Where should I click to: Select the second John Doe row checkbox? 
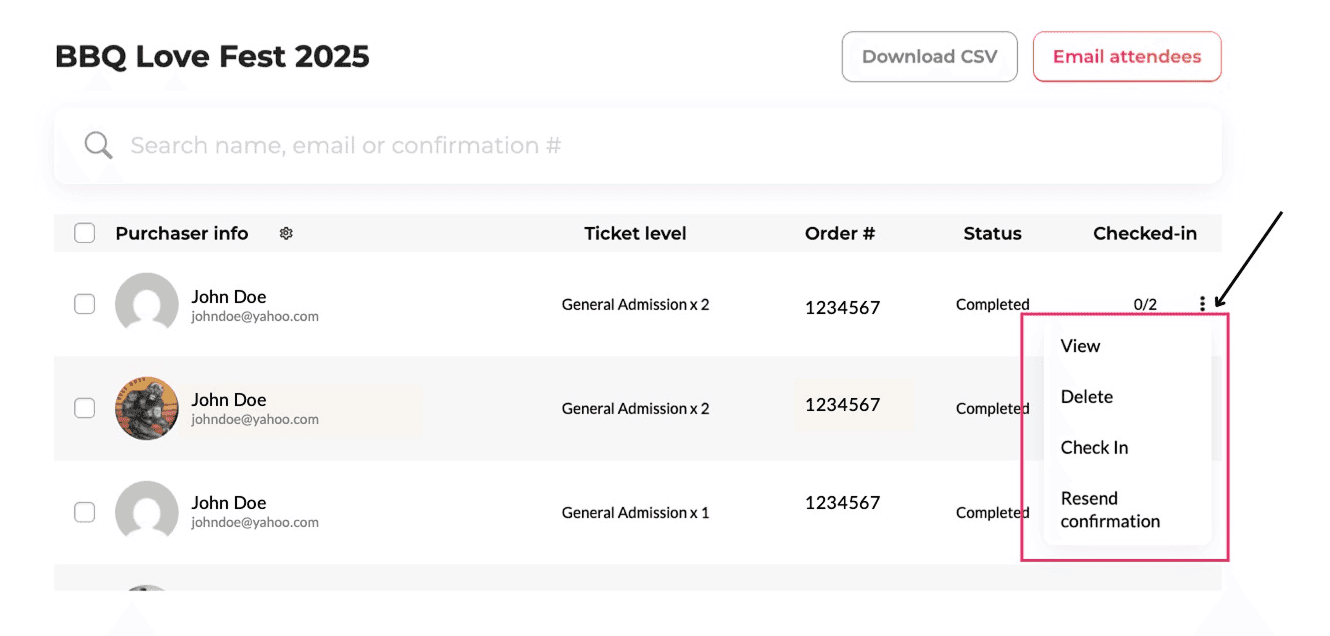click(x=85, y=408)
